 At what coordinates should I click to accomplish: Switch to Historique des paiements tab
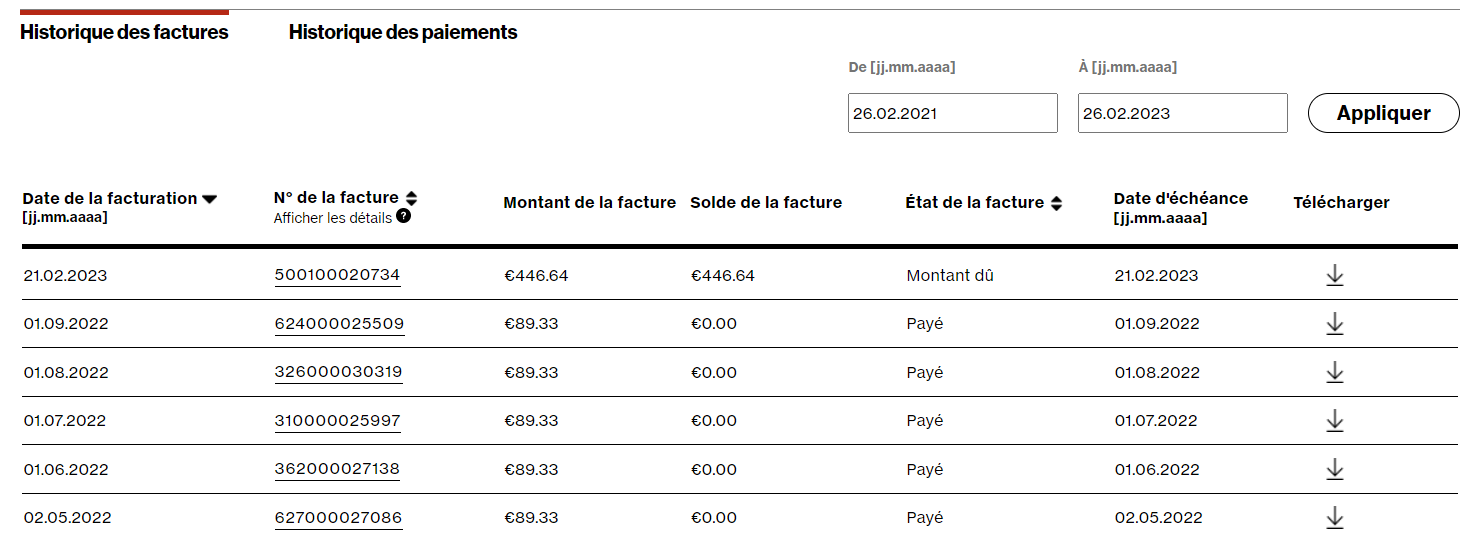pos(403,32)
